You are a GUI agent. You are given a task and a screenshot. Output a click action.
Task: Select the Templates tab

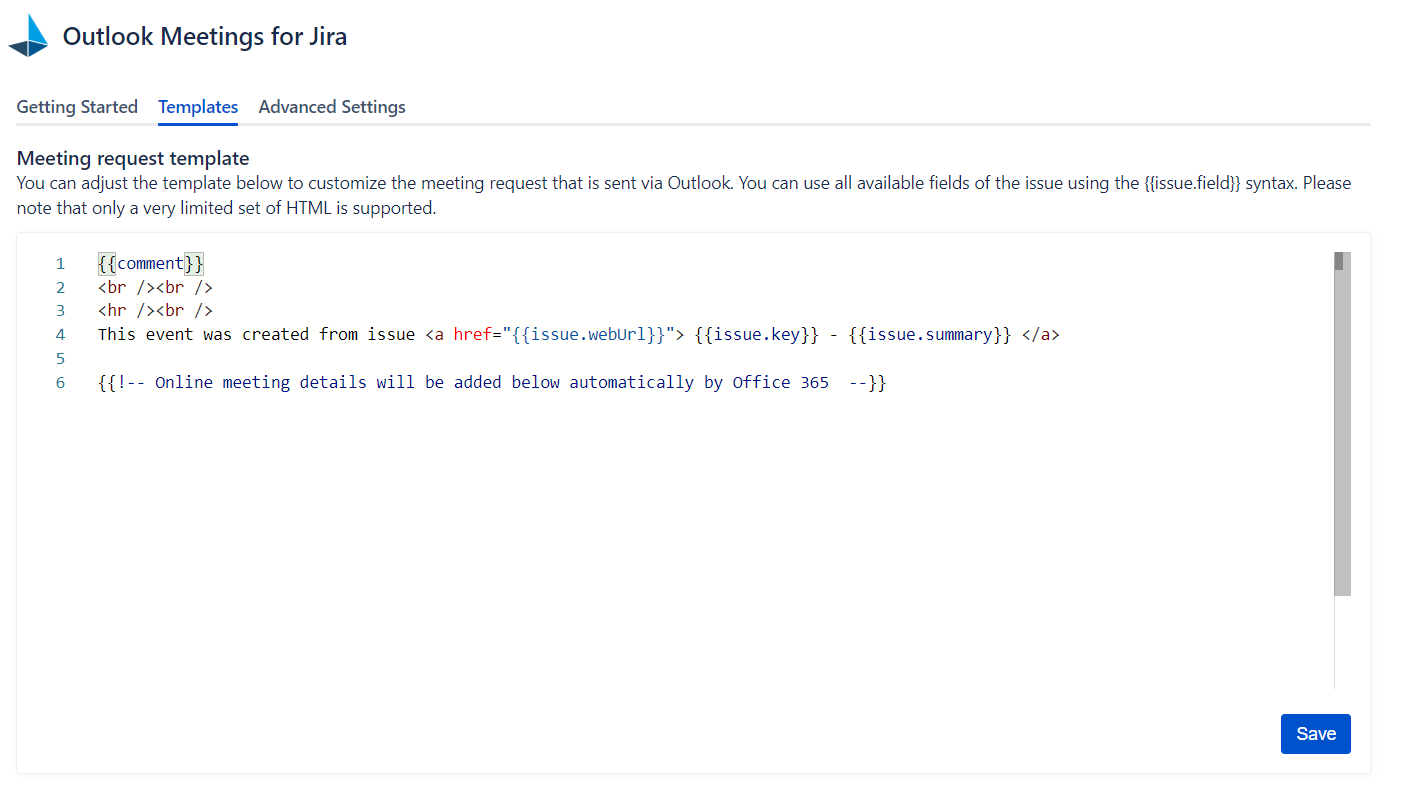[198, 107]
